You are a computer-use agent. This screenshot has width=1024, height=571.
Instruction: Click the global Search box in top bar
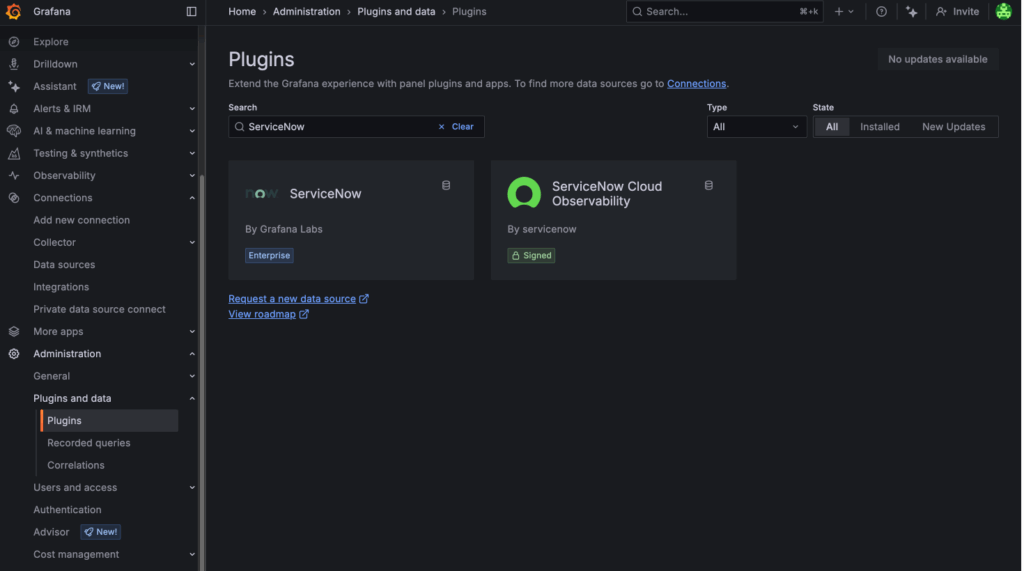724,11
